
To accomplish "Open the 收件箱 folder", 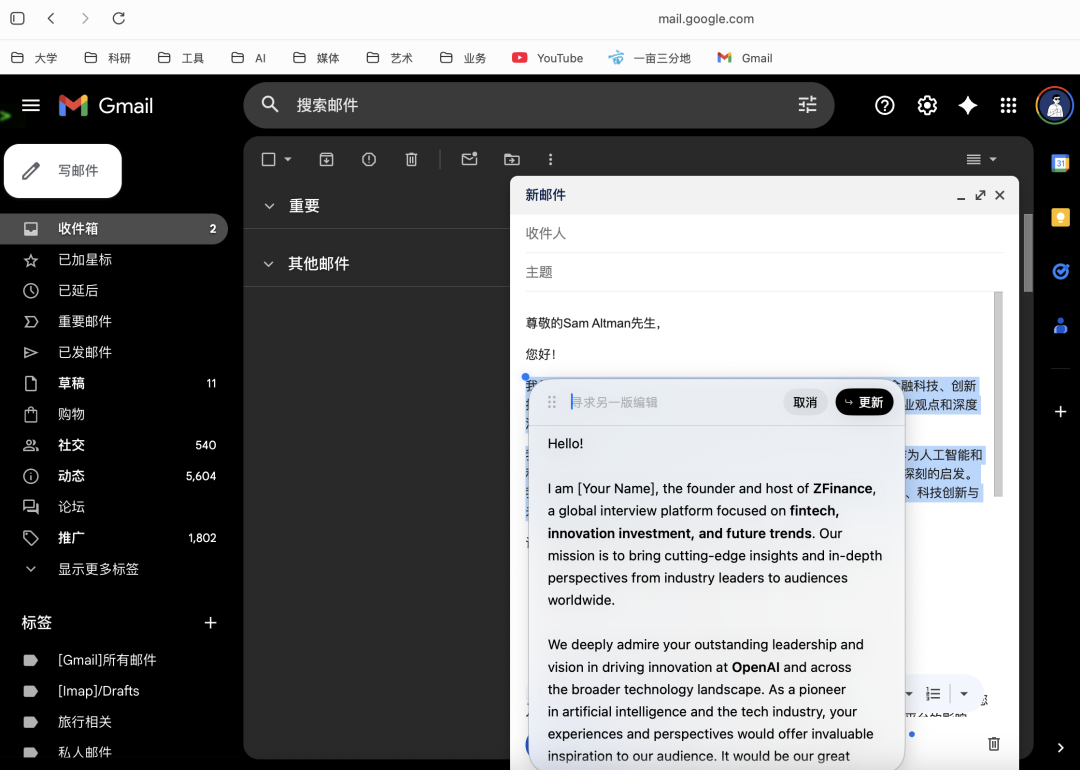I will (x=114, y=229).
